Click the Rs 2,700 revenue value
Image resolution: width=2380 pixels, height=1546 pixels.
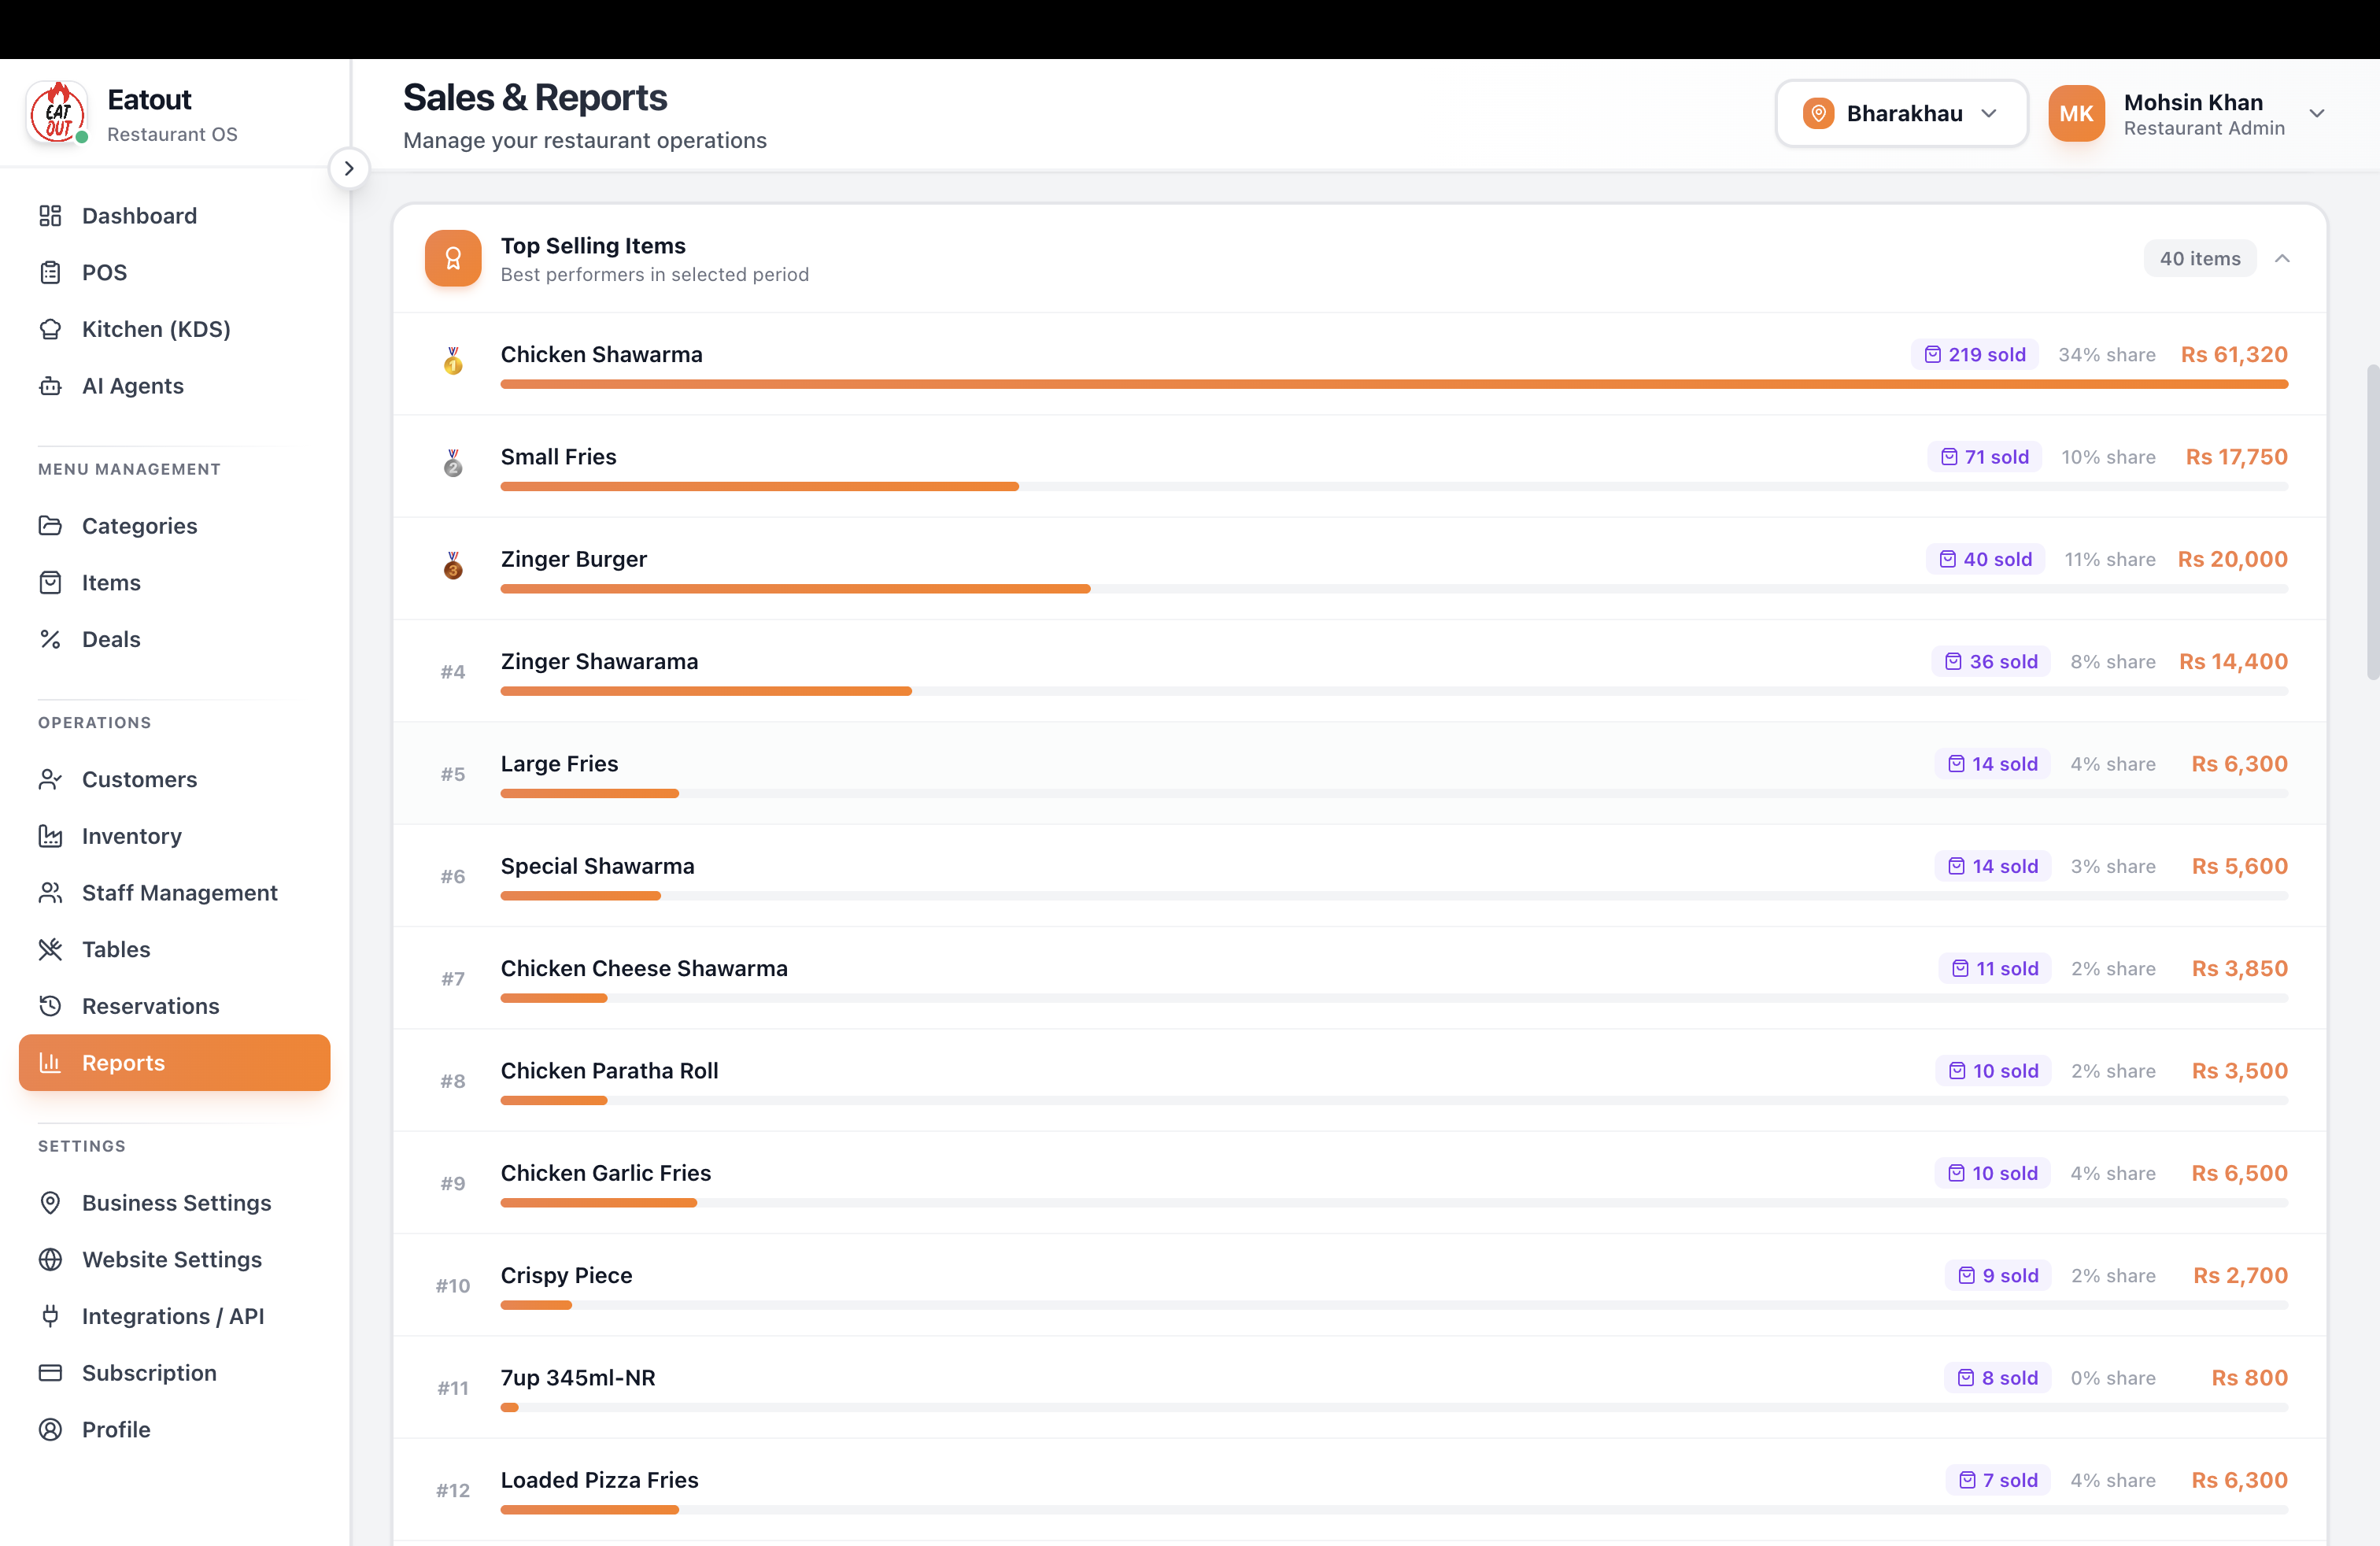click(2240, 1275)
